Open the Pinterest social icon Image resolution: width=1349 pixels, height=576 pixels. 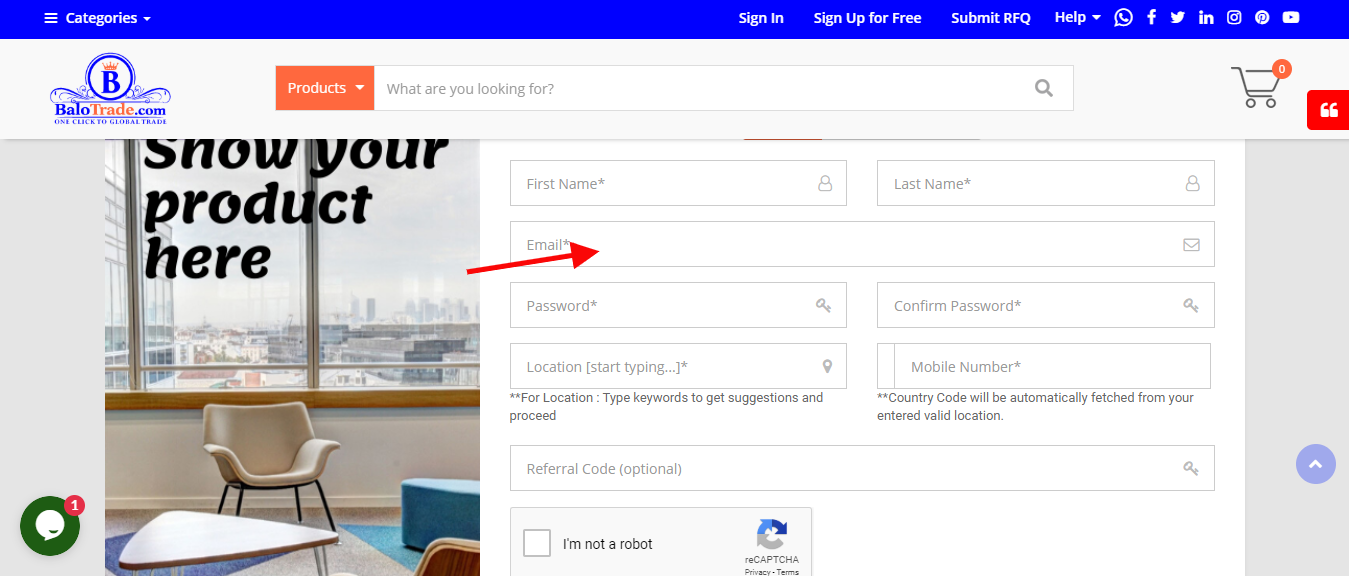(x=1262, y=18)
